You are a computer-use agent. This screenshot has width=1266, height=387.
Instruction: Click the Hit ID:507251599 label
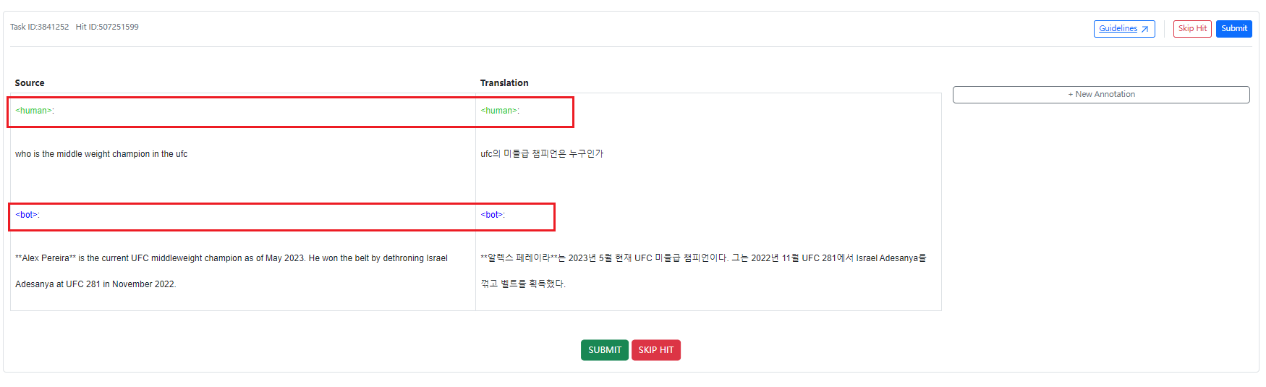107,27
